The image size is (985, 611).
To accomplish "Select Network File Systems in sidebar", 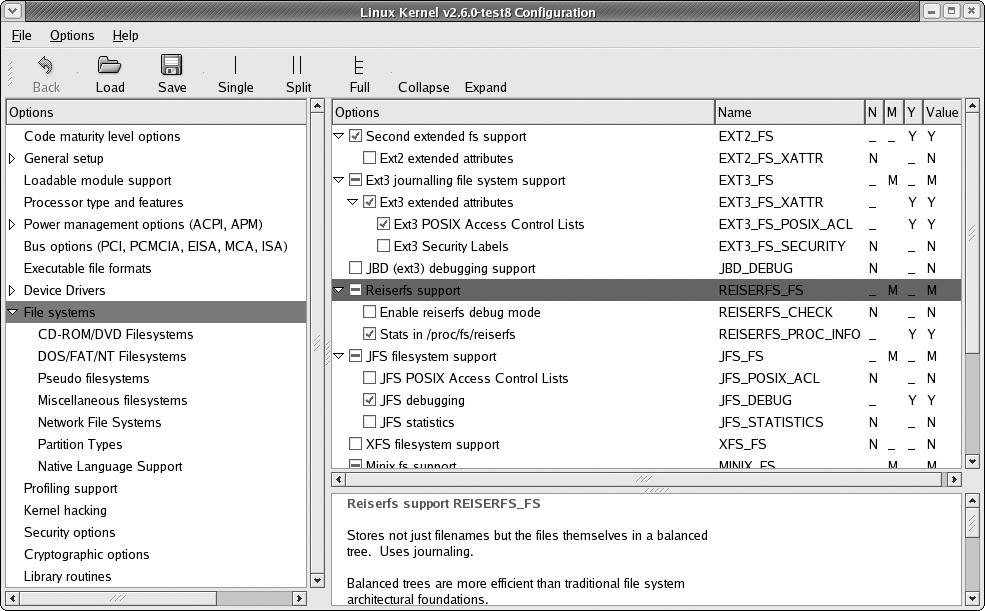I will tap(99, 422).
